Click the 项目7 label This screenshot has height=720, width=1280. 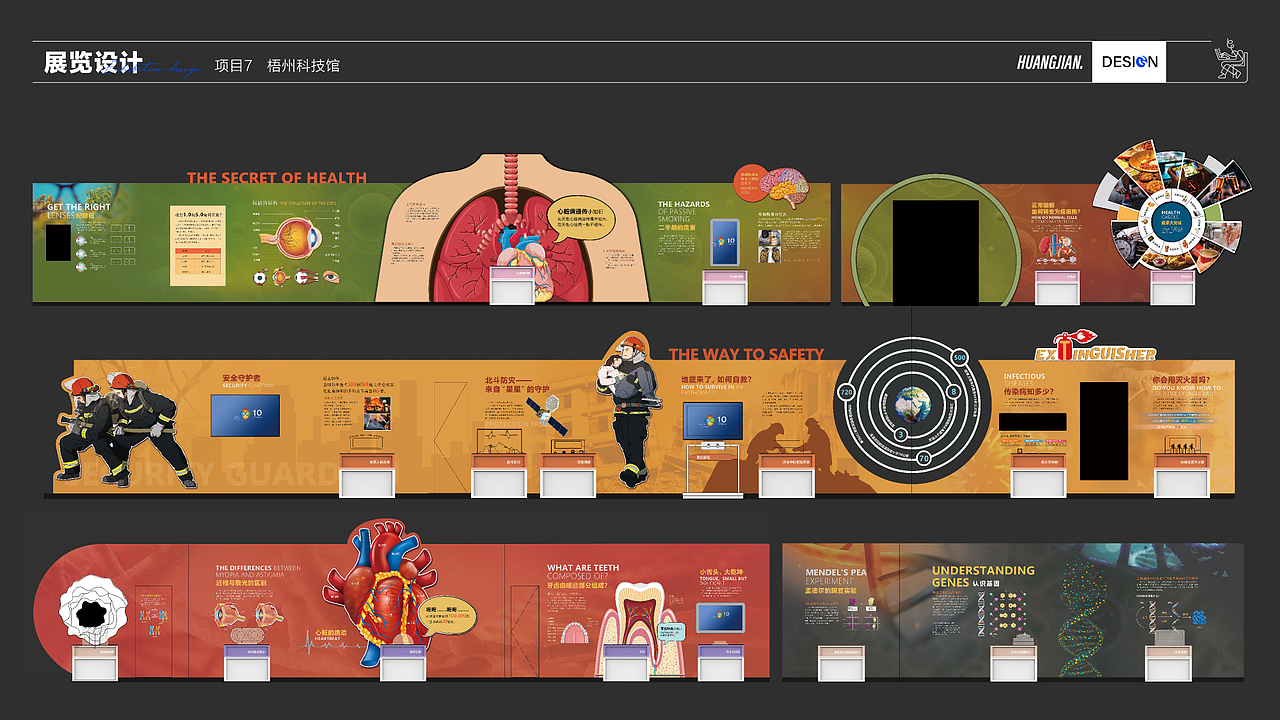233,65
